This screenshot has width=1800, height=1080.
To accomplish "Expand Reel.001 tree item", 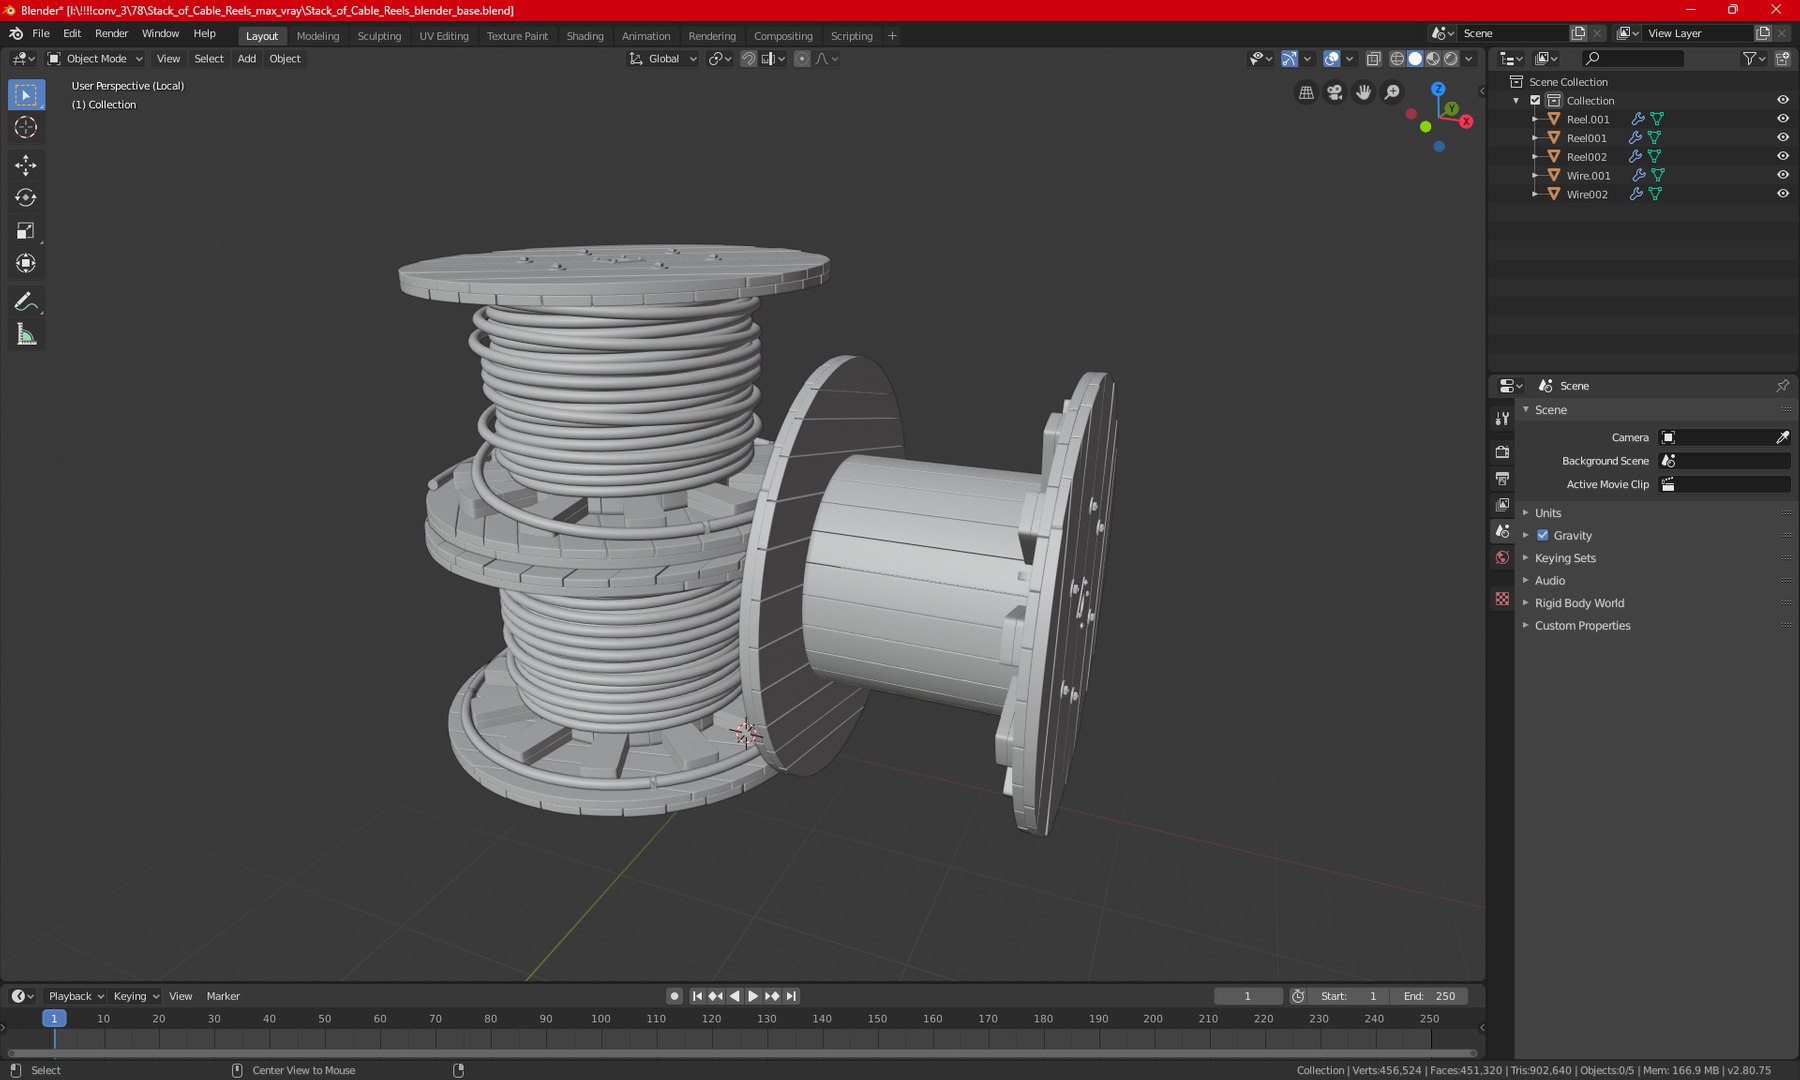I will pos(1535,119).
